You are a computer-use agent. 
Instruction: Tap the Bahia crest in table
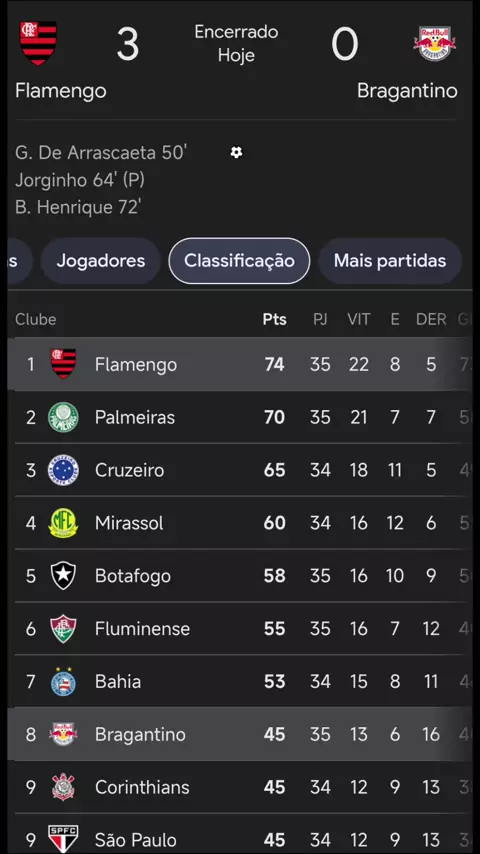63,681
